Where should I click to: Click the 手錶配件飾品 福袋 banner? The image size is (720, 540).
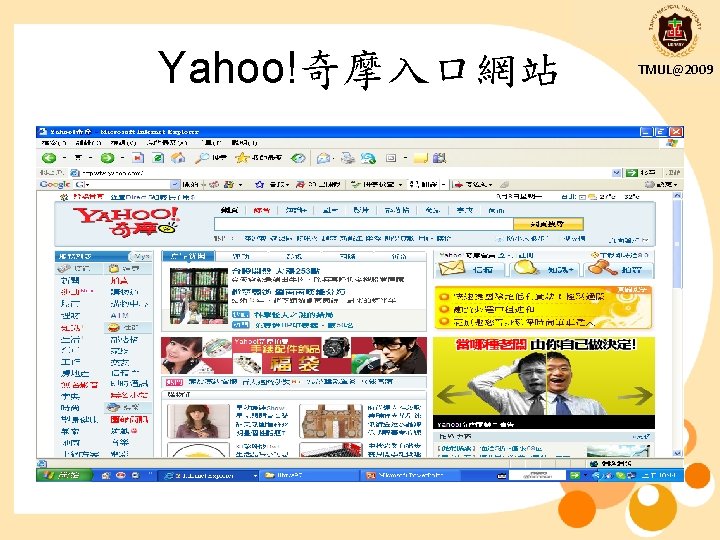pyautogui.click(x=294, y=355)
